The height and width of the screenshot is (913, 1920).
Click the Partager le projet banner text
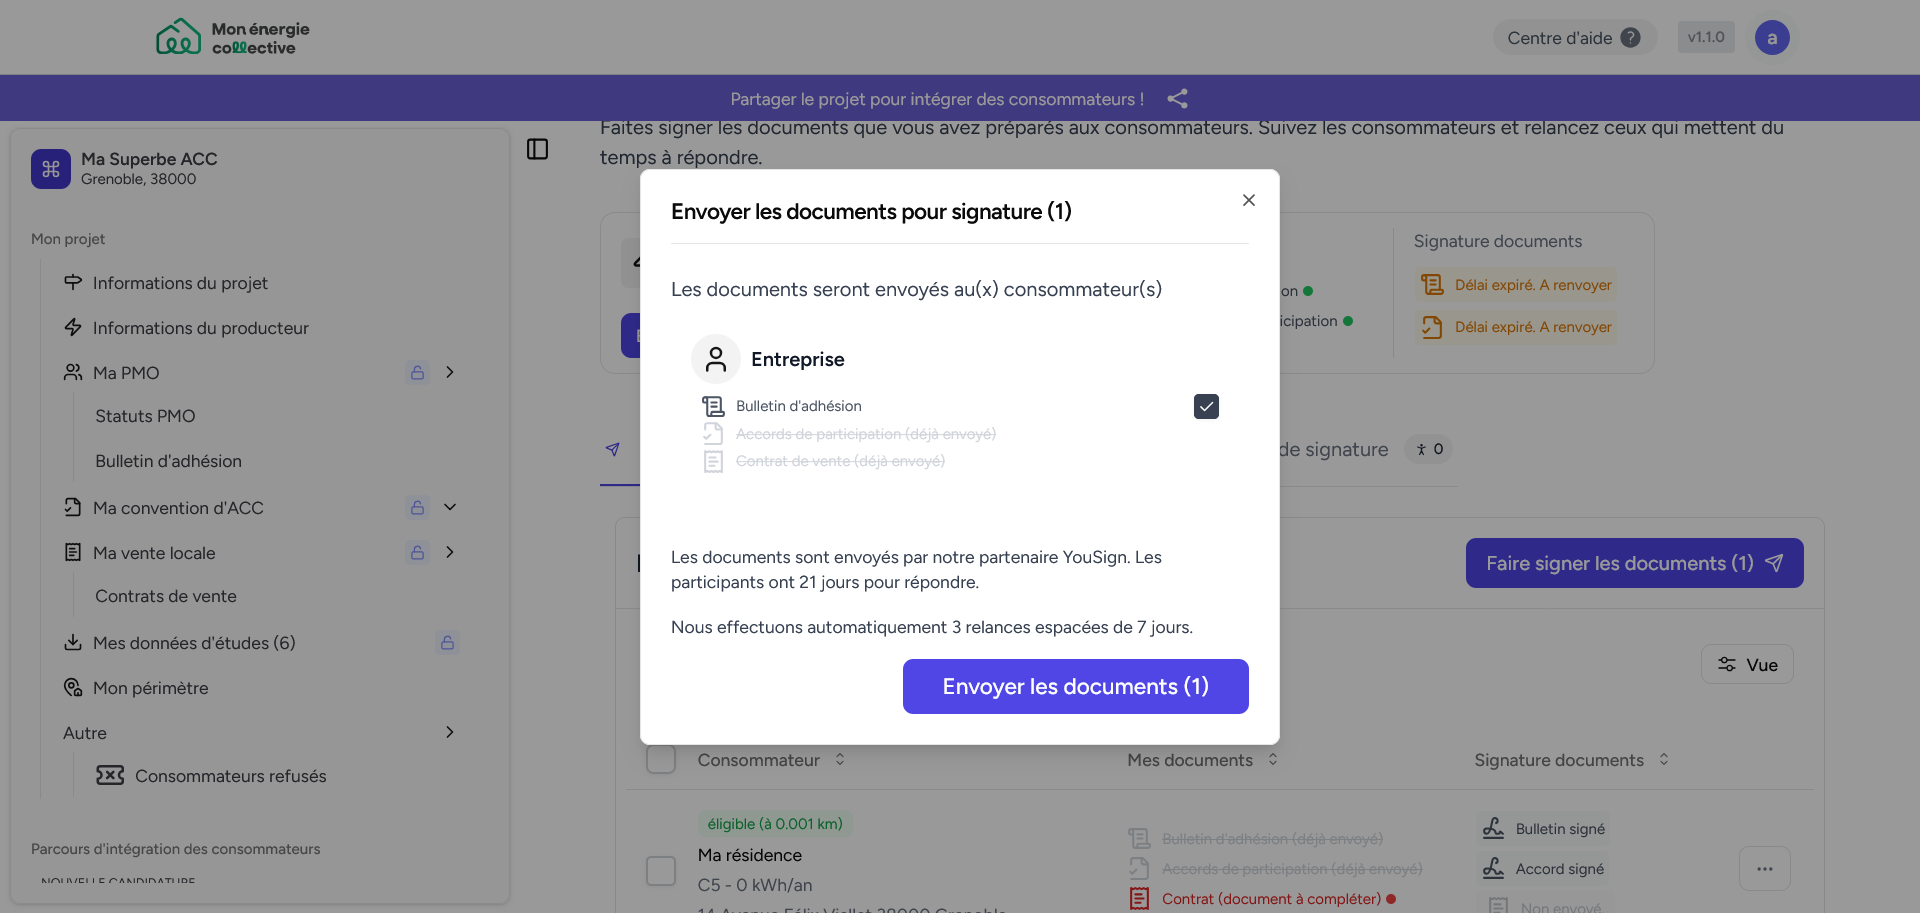point(937,99)
